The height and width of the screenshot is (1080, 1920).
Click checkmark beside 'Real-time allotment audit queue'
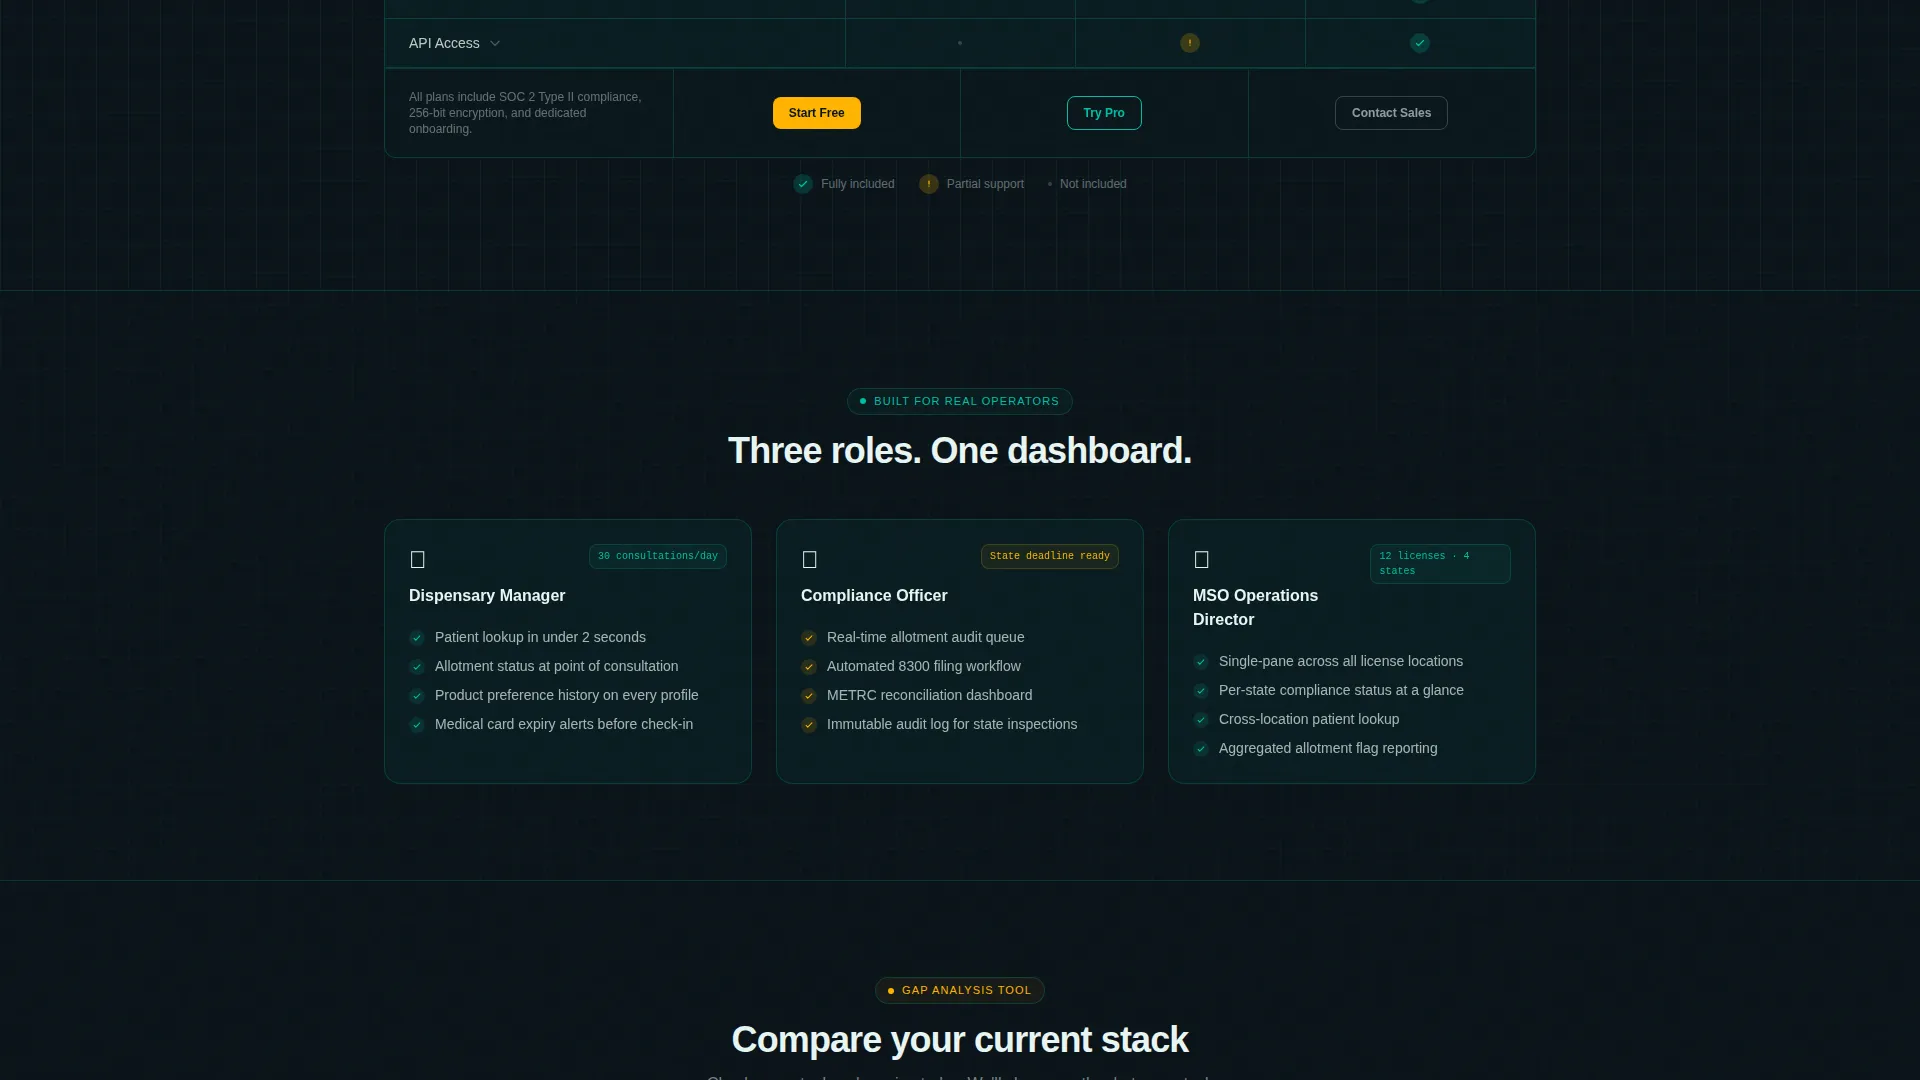(x=809, y=638)
